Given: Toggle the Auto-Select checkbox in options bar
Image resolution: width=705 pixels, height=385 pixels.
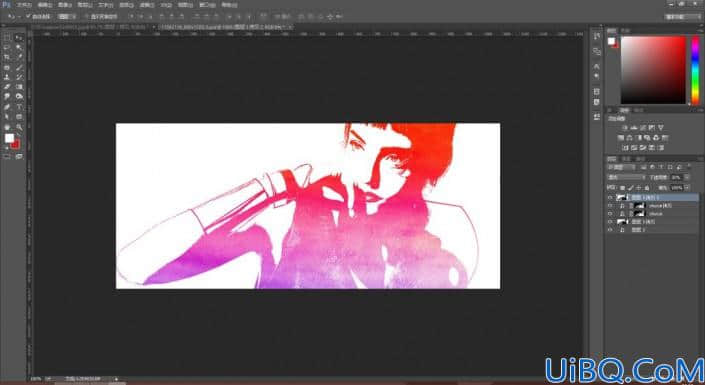Looking at the screenshot, I should (x=28, y=16).
